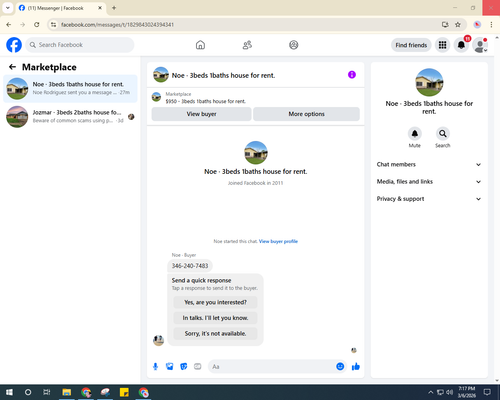The width and height of the screenshot is (500, 400).
Task: Open the taskbar volume speaker icon
Action: (x=450, y=392)
